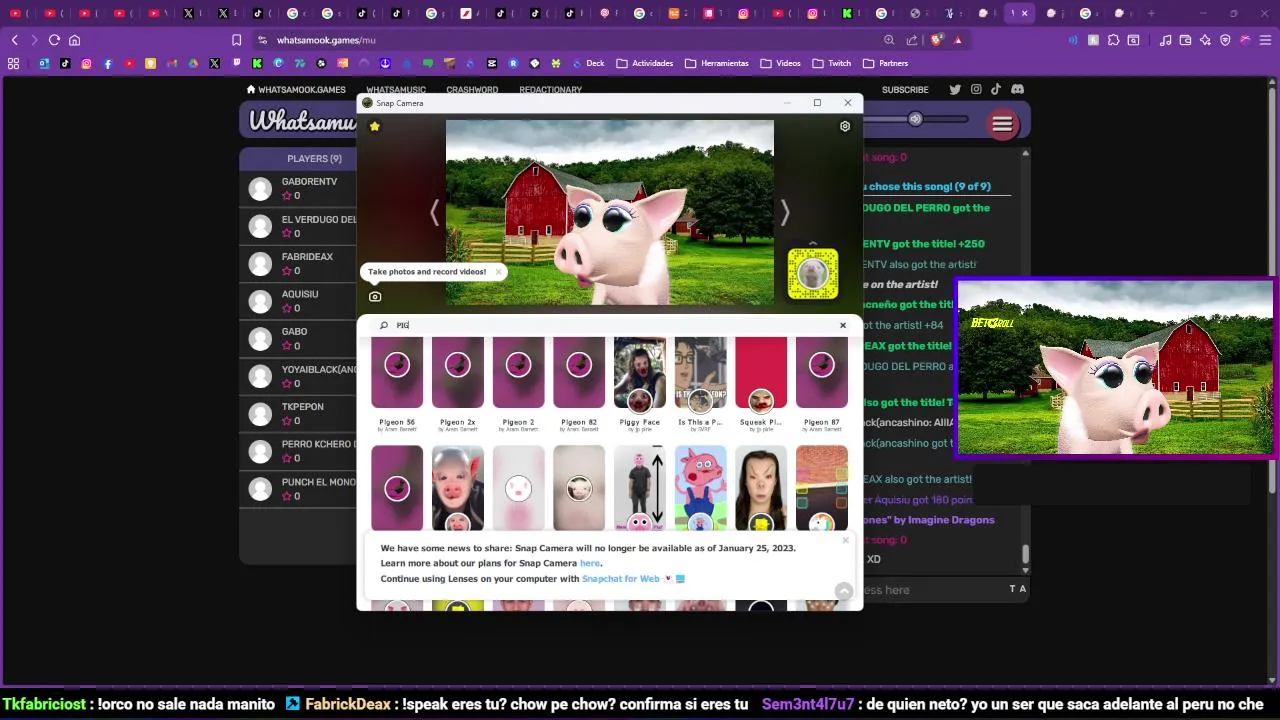This screenshot has height=720, width=1280.
Task: Click the share page icon in address bar
Action: click(x=912, y=40)
